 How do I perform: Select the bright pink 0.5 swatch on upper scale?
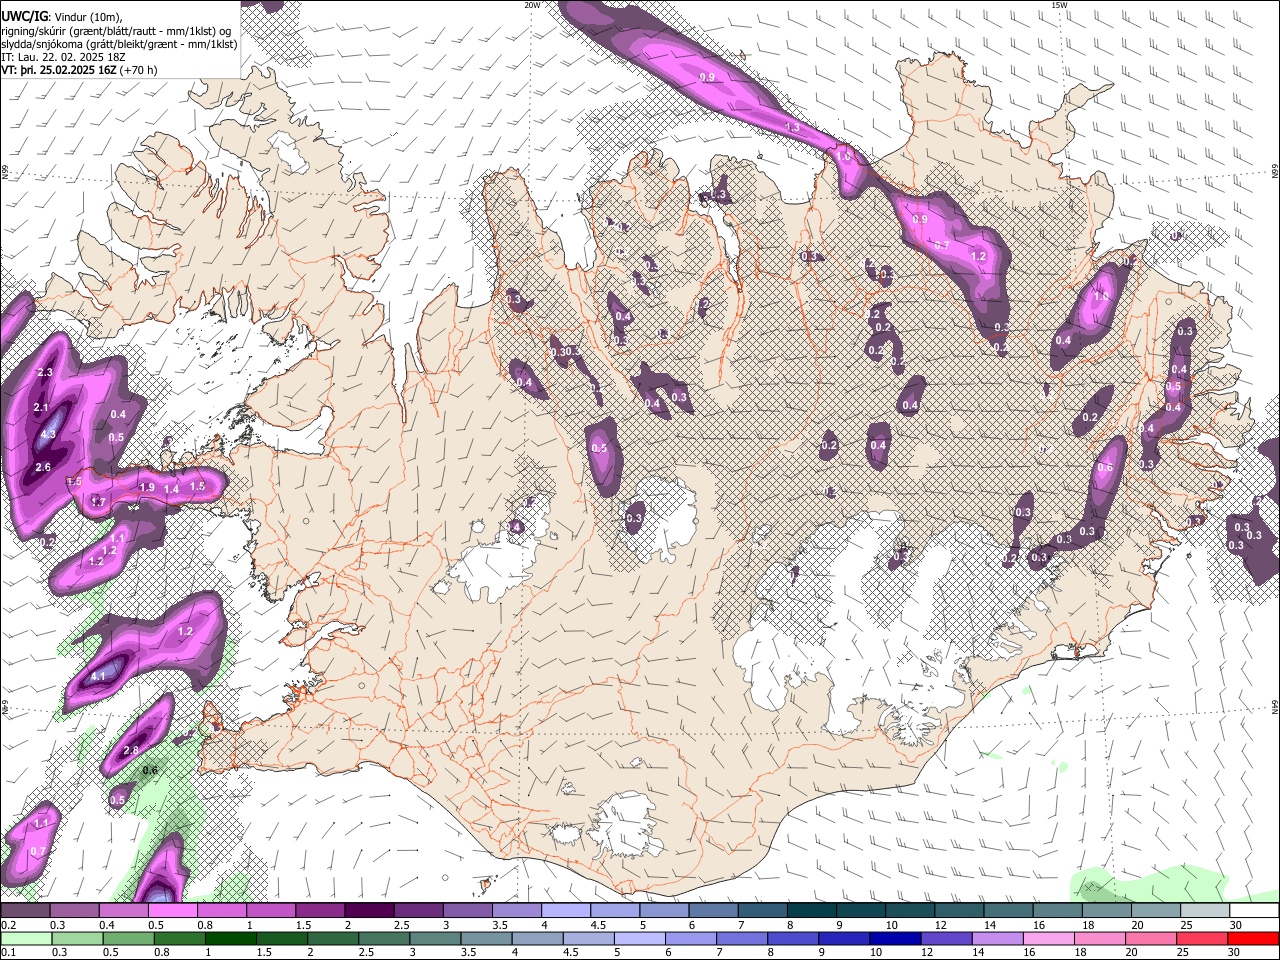pos(172,911)
